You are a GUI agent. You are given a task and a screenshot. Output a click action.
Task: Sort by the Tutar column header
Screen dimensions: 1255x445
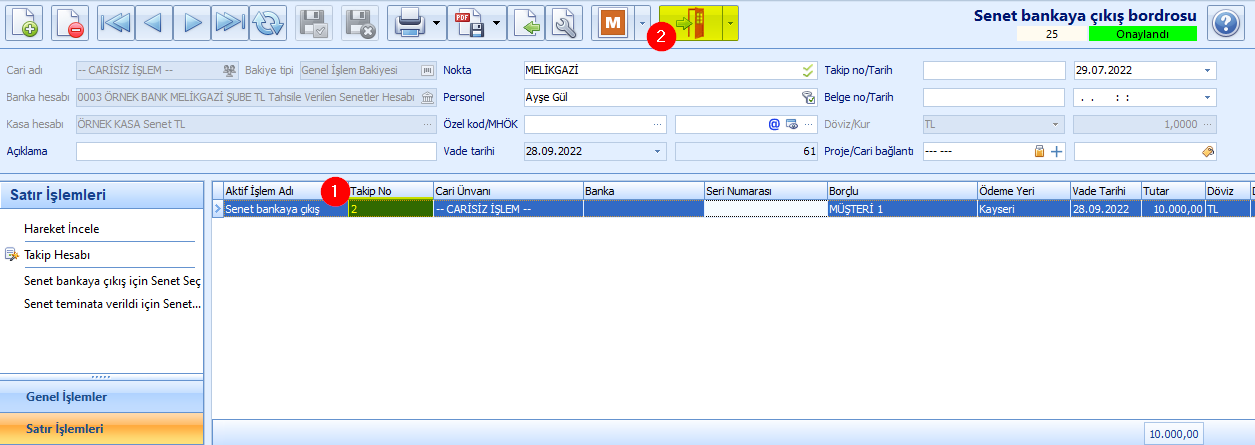point(1172,191)
